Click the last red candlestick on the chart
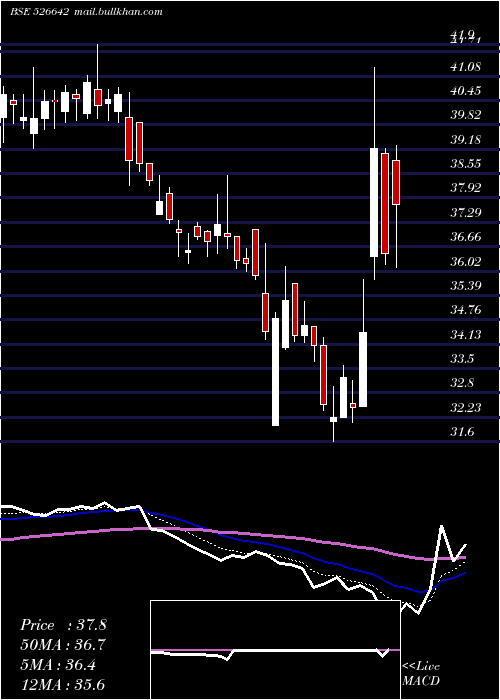The image size is (500, 700). (396, 182)
